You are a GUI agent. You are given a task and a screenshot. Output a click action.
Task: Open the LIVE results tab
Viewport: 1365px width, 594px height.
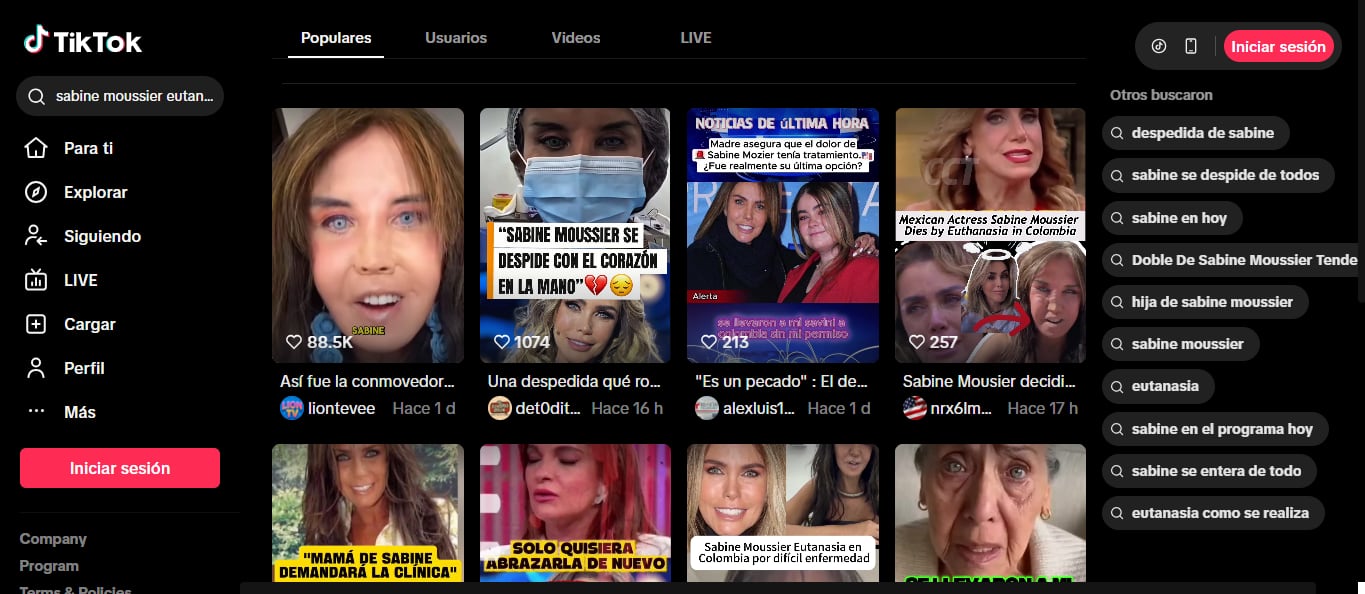point(694,37)
